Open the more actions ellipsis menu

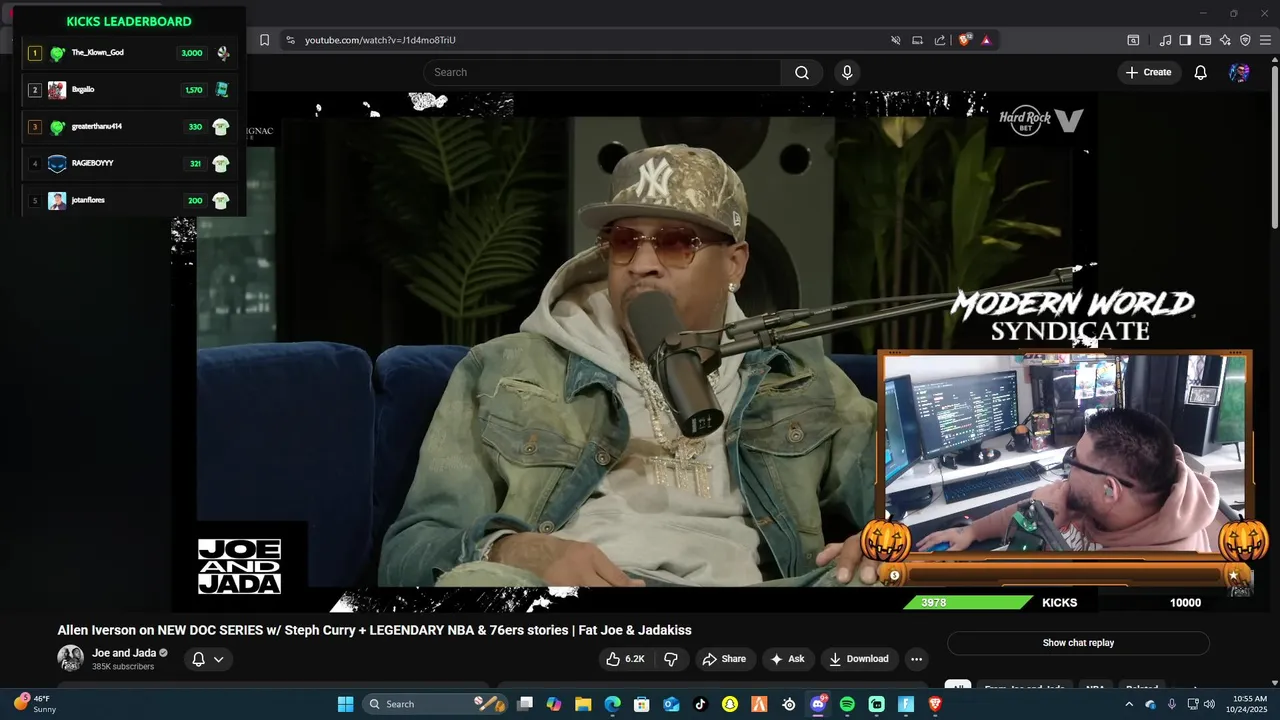click(916, 659)
